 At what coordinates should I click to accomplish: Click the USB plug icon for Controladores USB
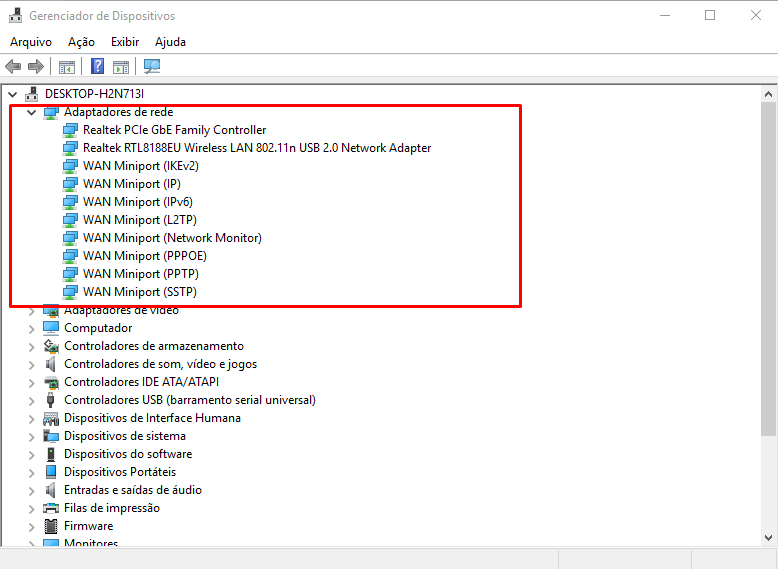coord(50,400)
